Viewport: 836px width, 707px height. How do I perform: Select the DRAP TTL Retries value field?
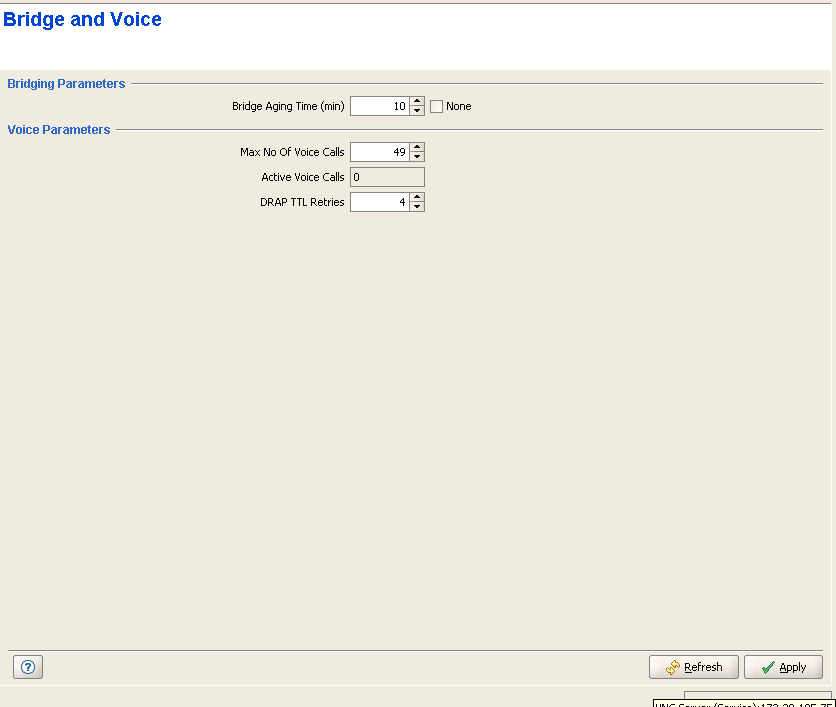(380, 202)
